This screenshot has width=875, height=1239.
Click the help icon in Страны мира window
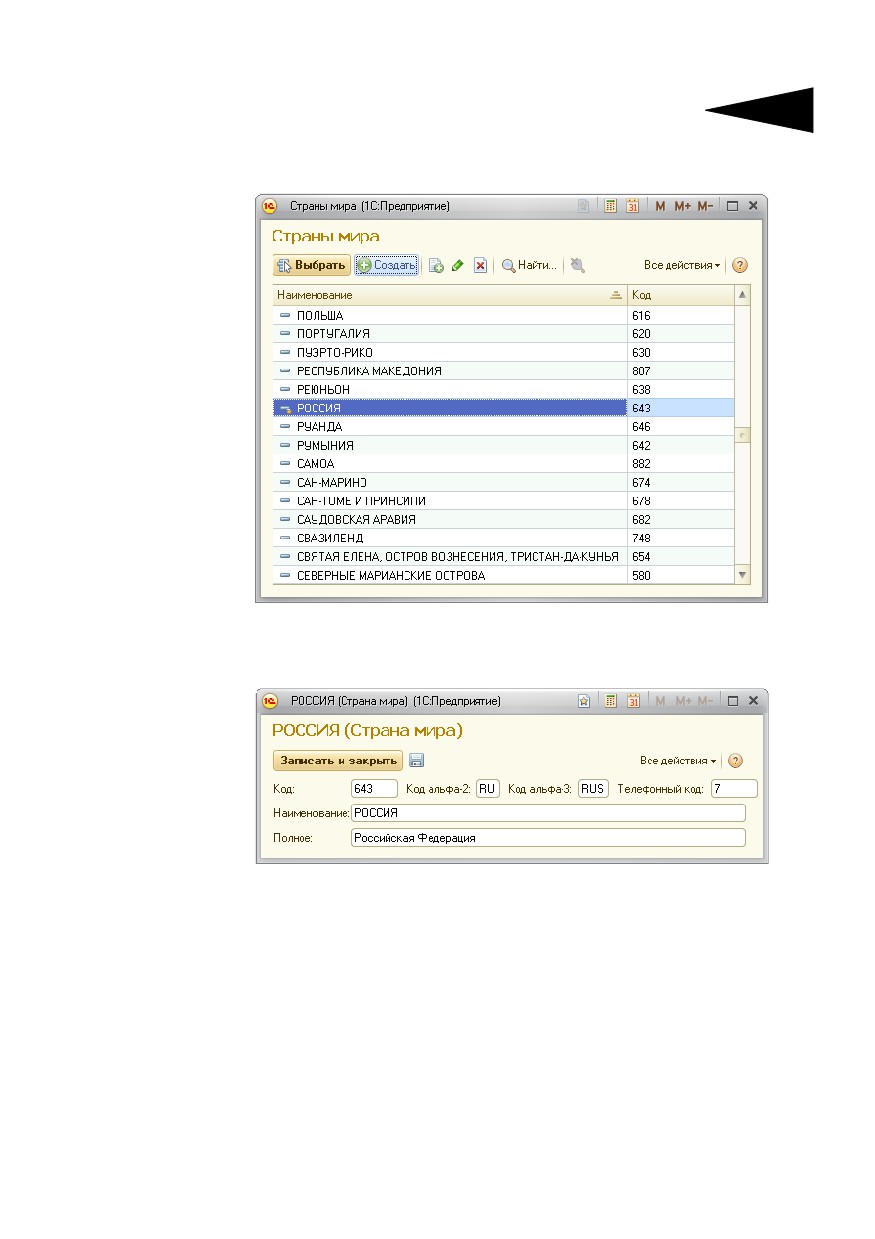[x=740, y=266]
